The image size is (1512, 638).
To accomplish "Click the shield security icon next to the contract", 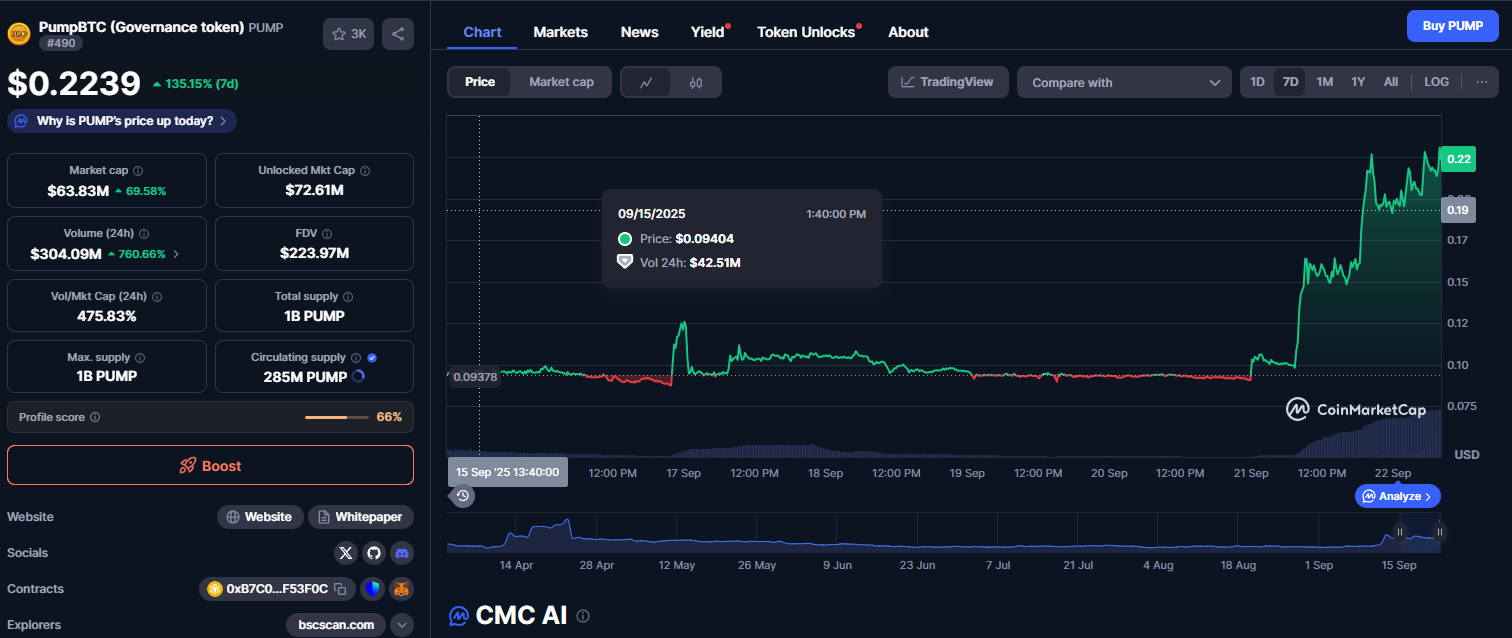I will point(373,589).
